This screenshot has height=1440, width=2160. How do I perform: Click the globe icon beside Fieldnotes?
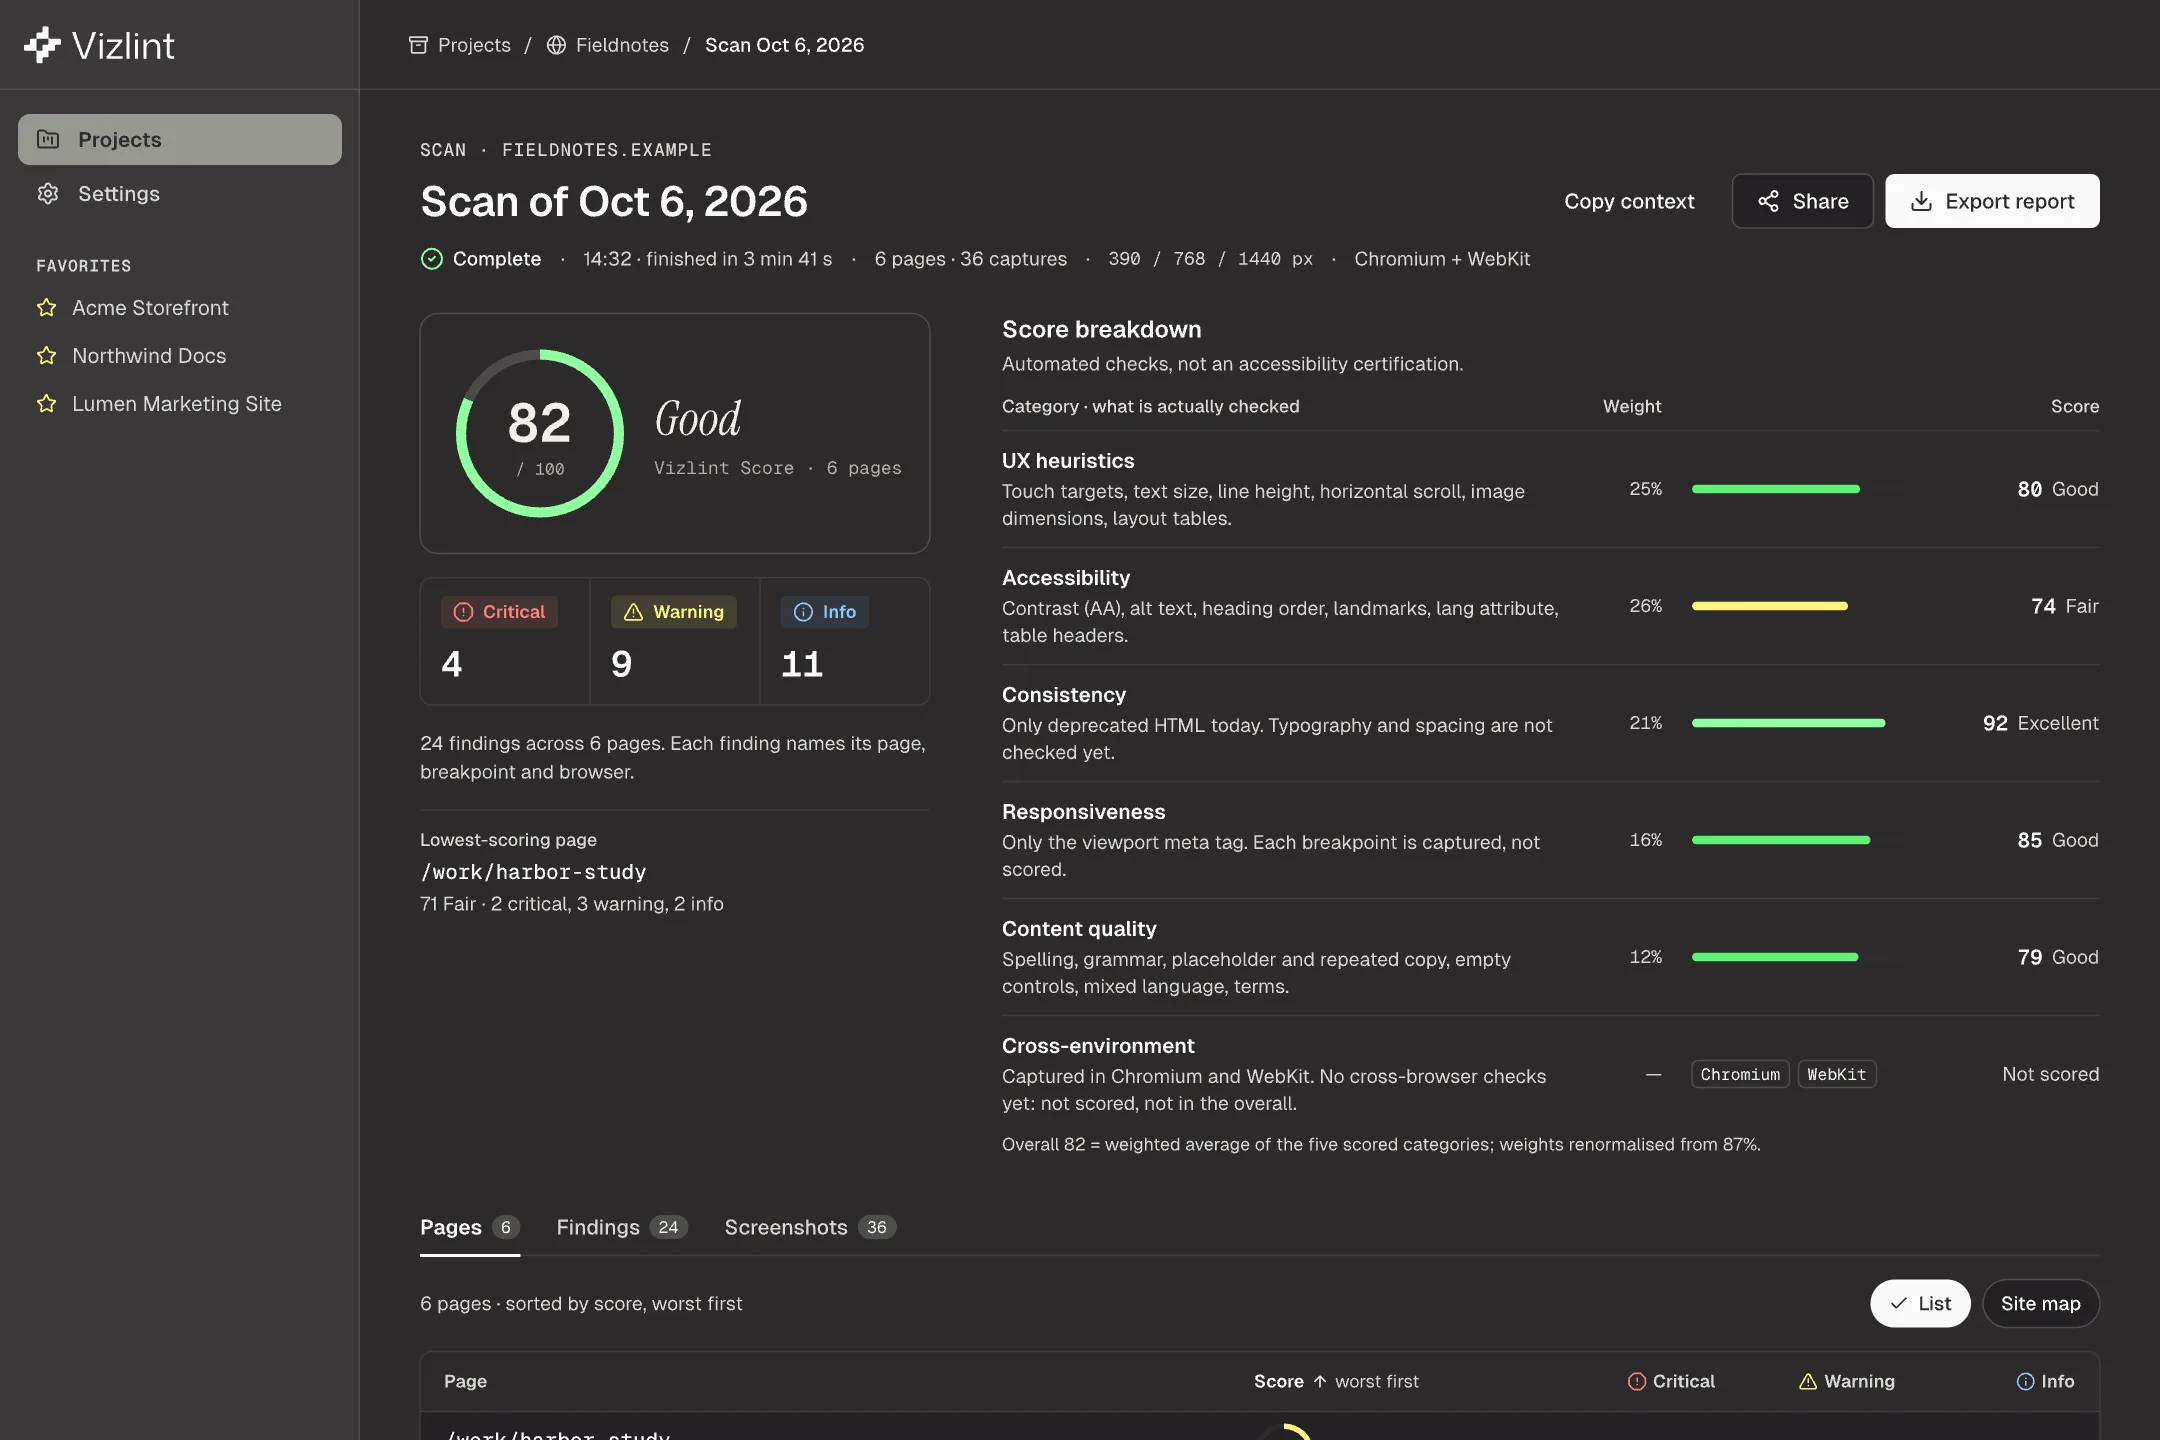pyautogui.click(x=556, y=45)
